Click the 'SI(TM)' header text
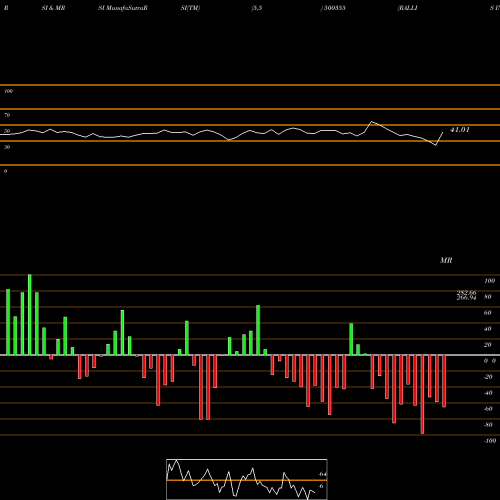This screenshot has width=500, height=500. (190, 8)
